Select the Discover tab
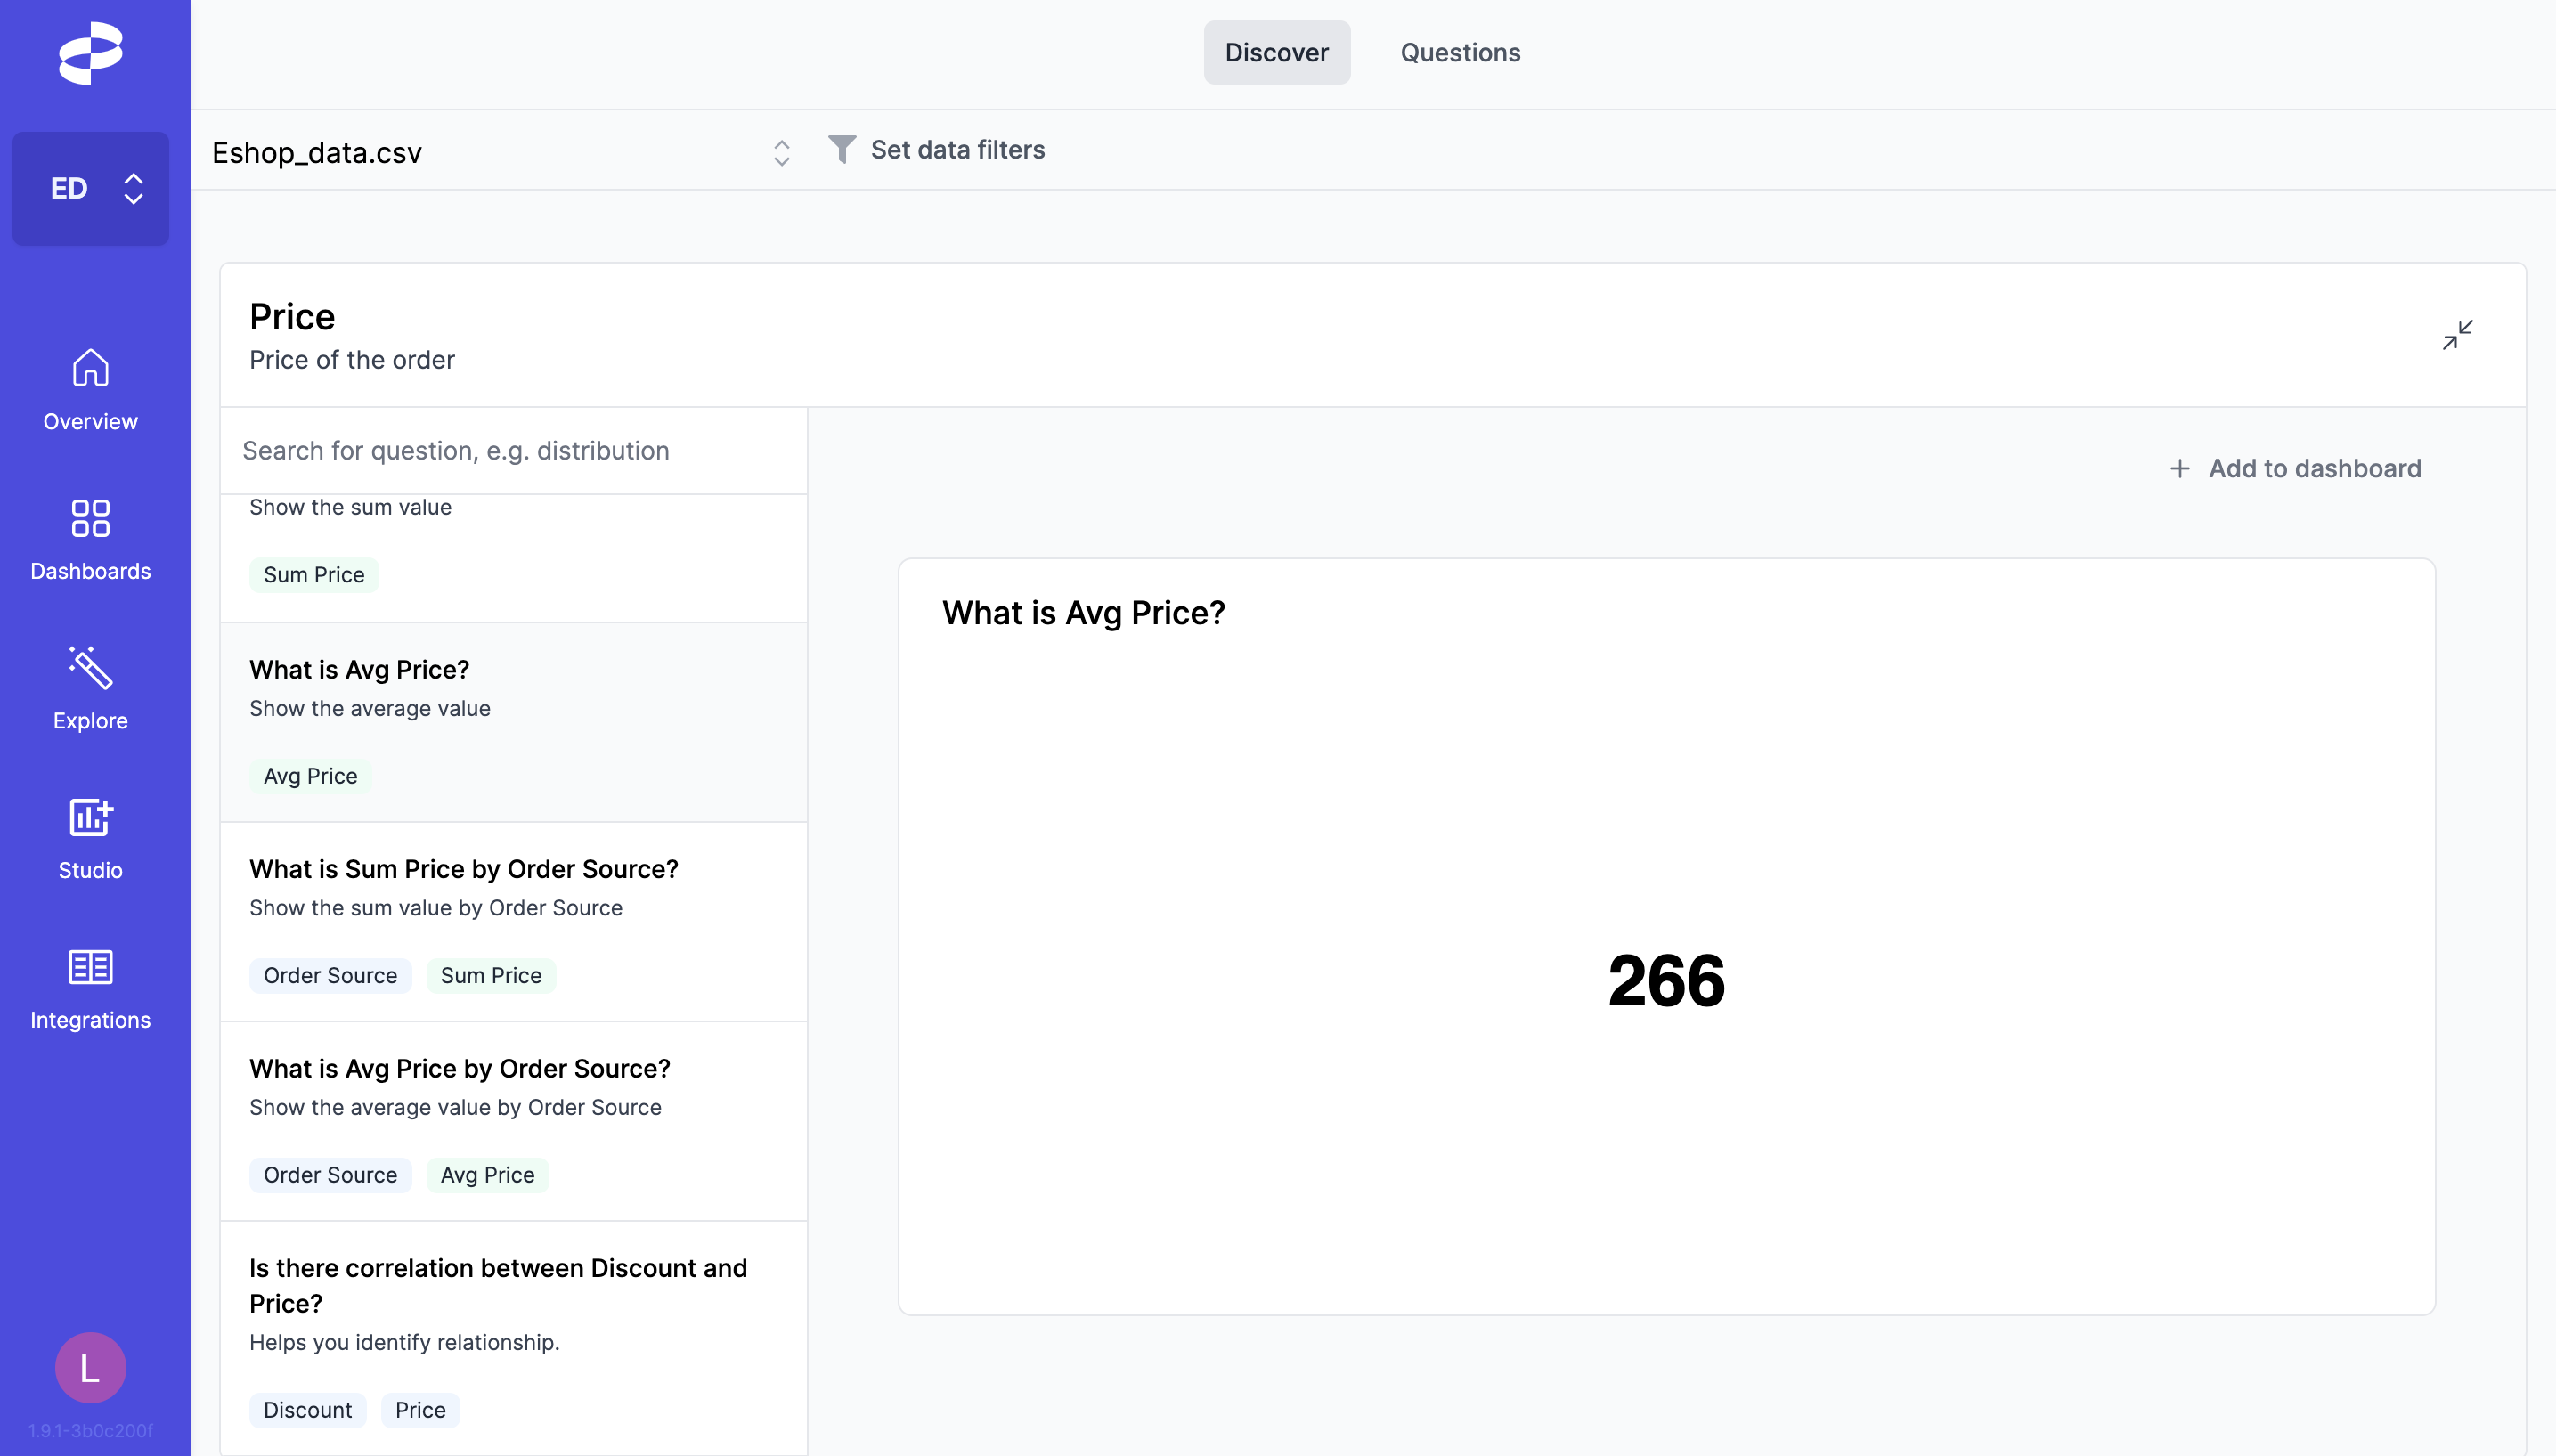The height and width of the screenshot is (1456, 2556). [x=1276, y=53]
